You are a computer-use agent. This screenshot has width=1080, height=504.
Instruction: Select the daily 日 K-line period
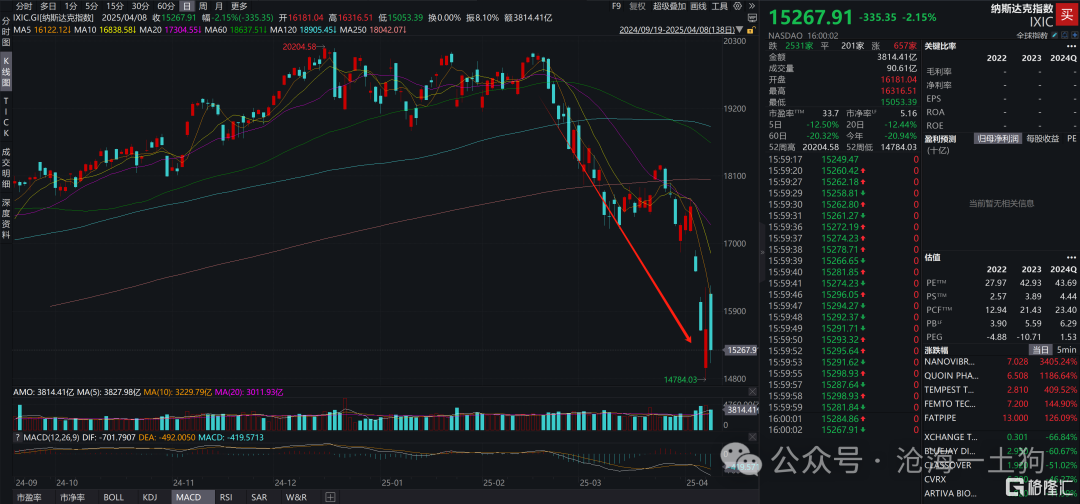(187, 6)
